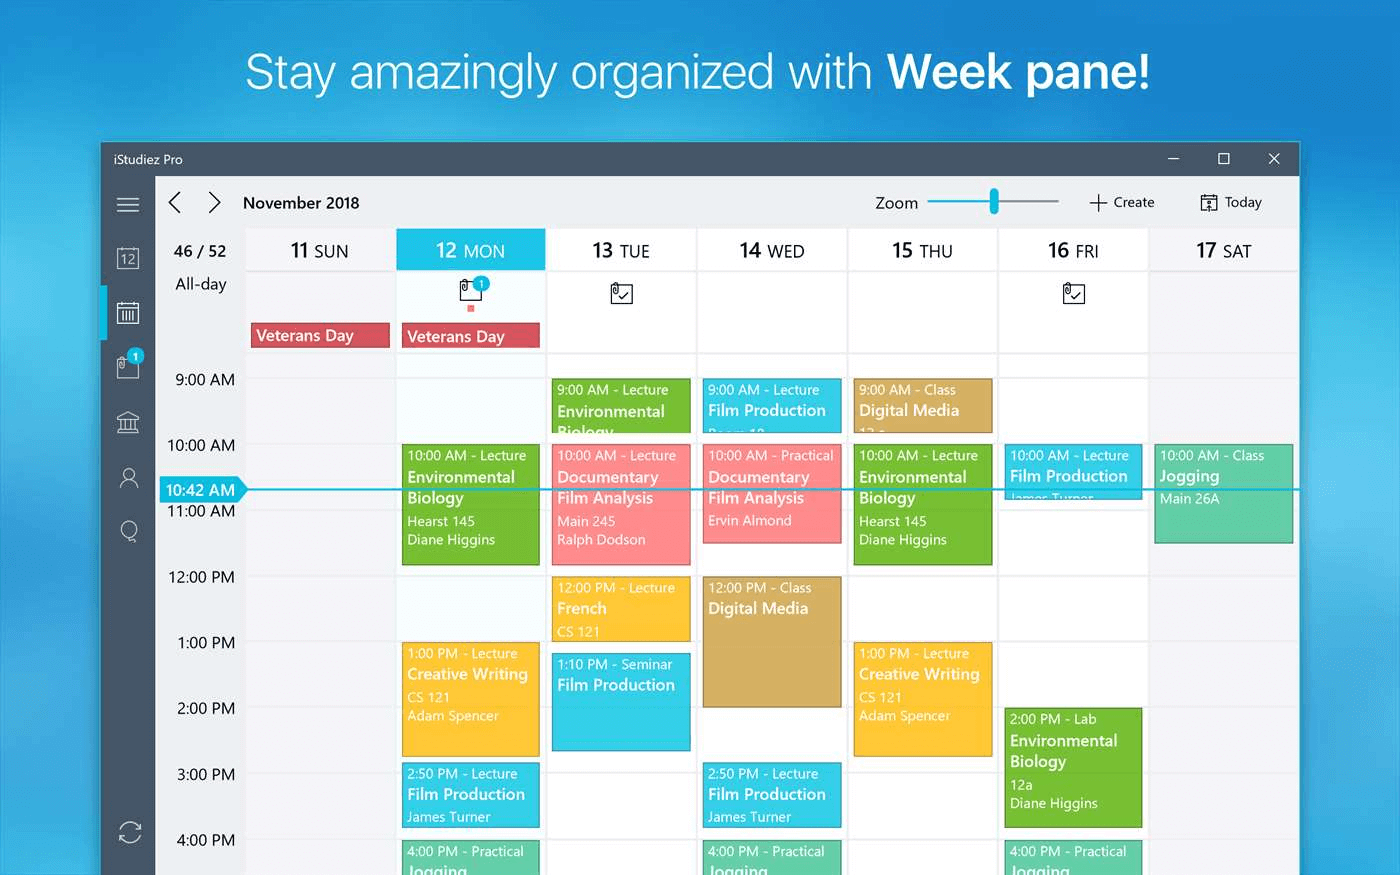Open Tuesday's completed assignment icon
The image size is (1400, 875).
(x=622, y=293)
